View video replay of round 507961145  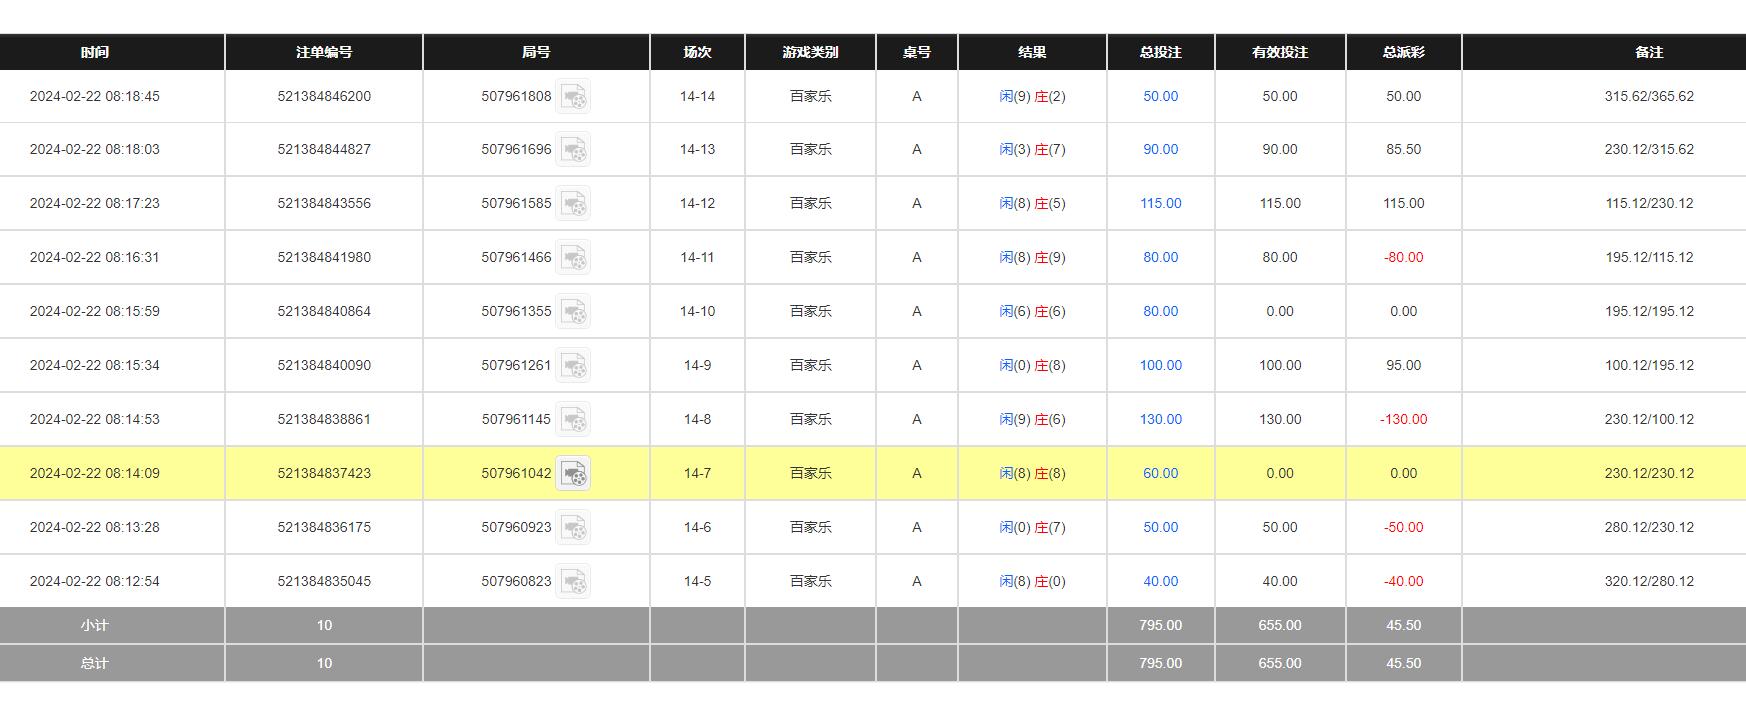pyautogui.click(x=573, y=420)
